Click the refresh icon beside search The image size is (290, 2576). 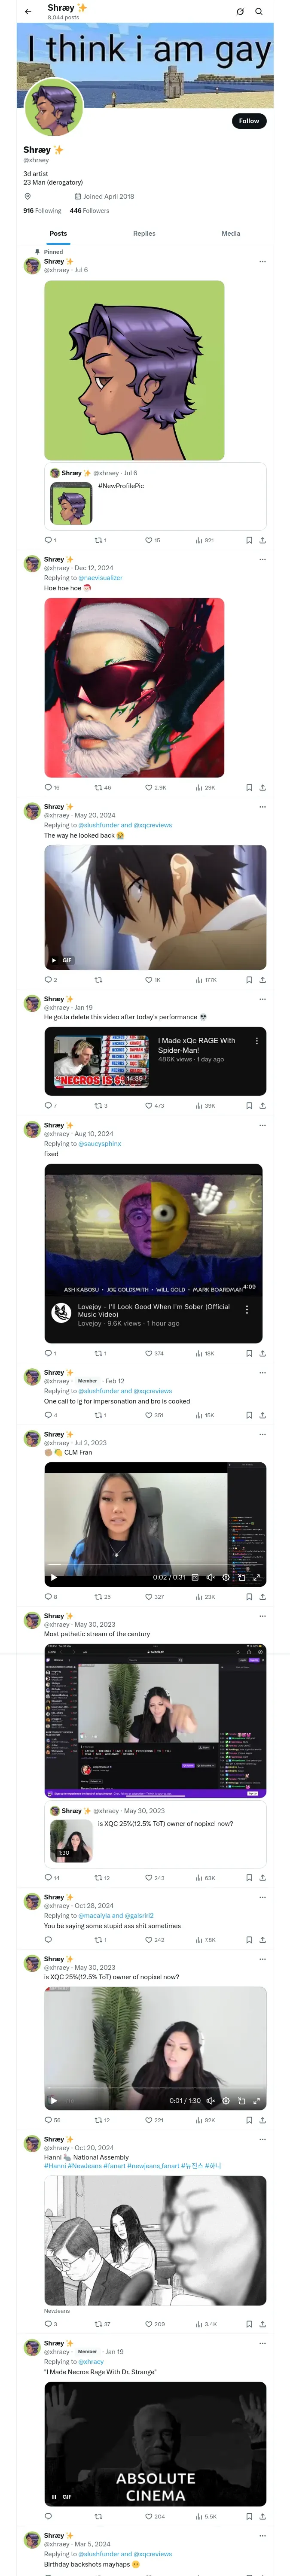(240, 12)
